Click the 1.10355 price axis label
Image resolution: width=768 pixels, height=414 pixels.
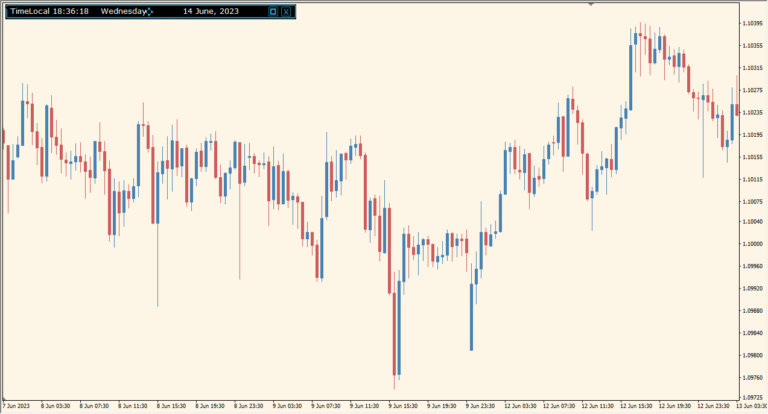(752, 46)
